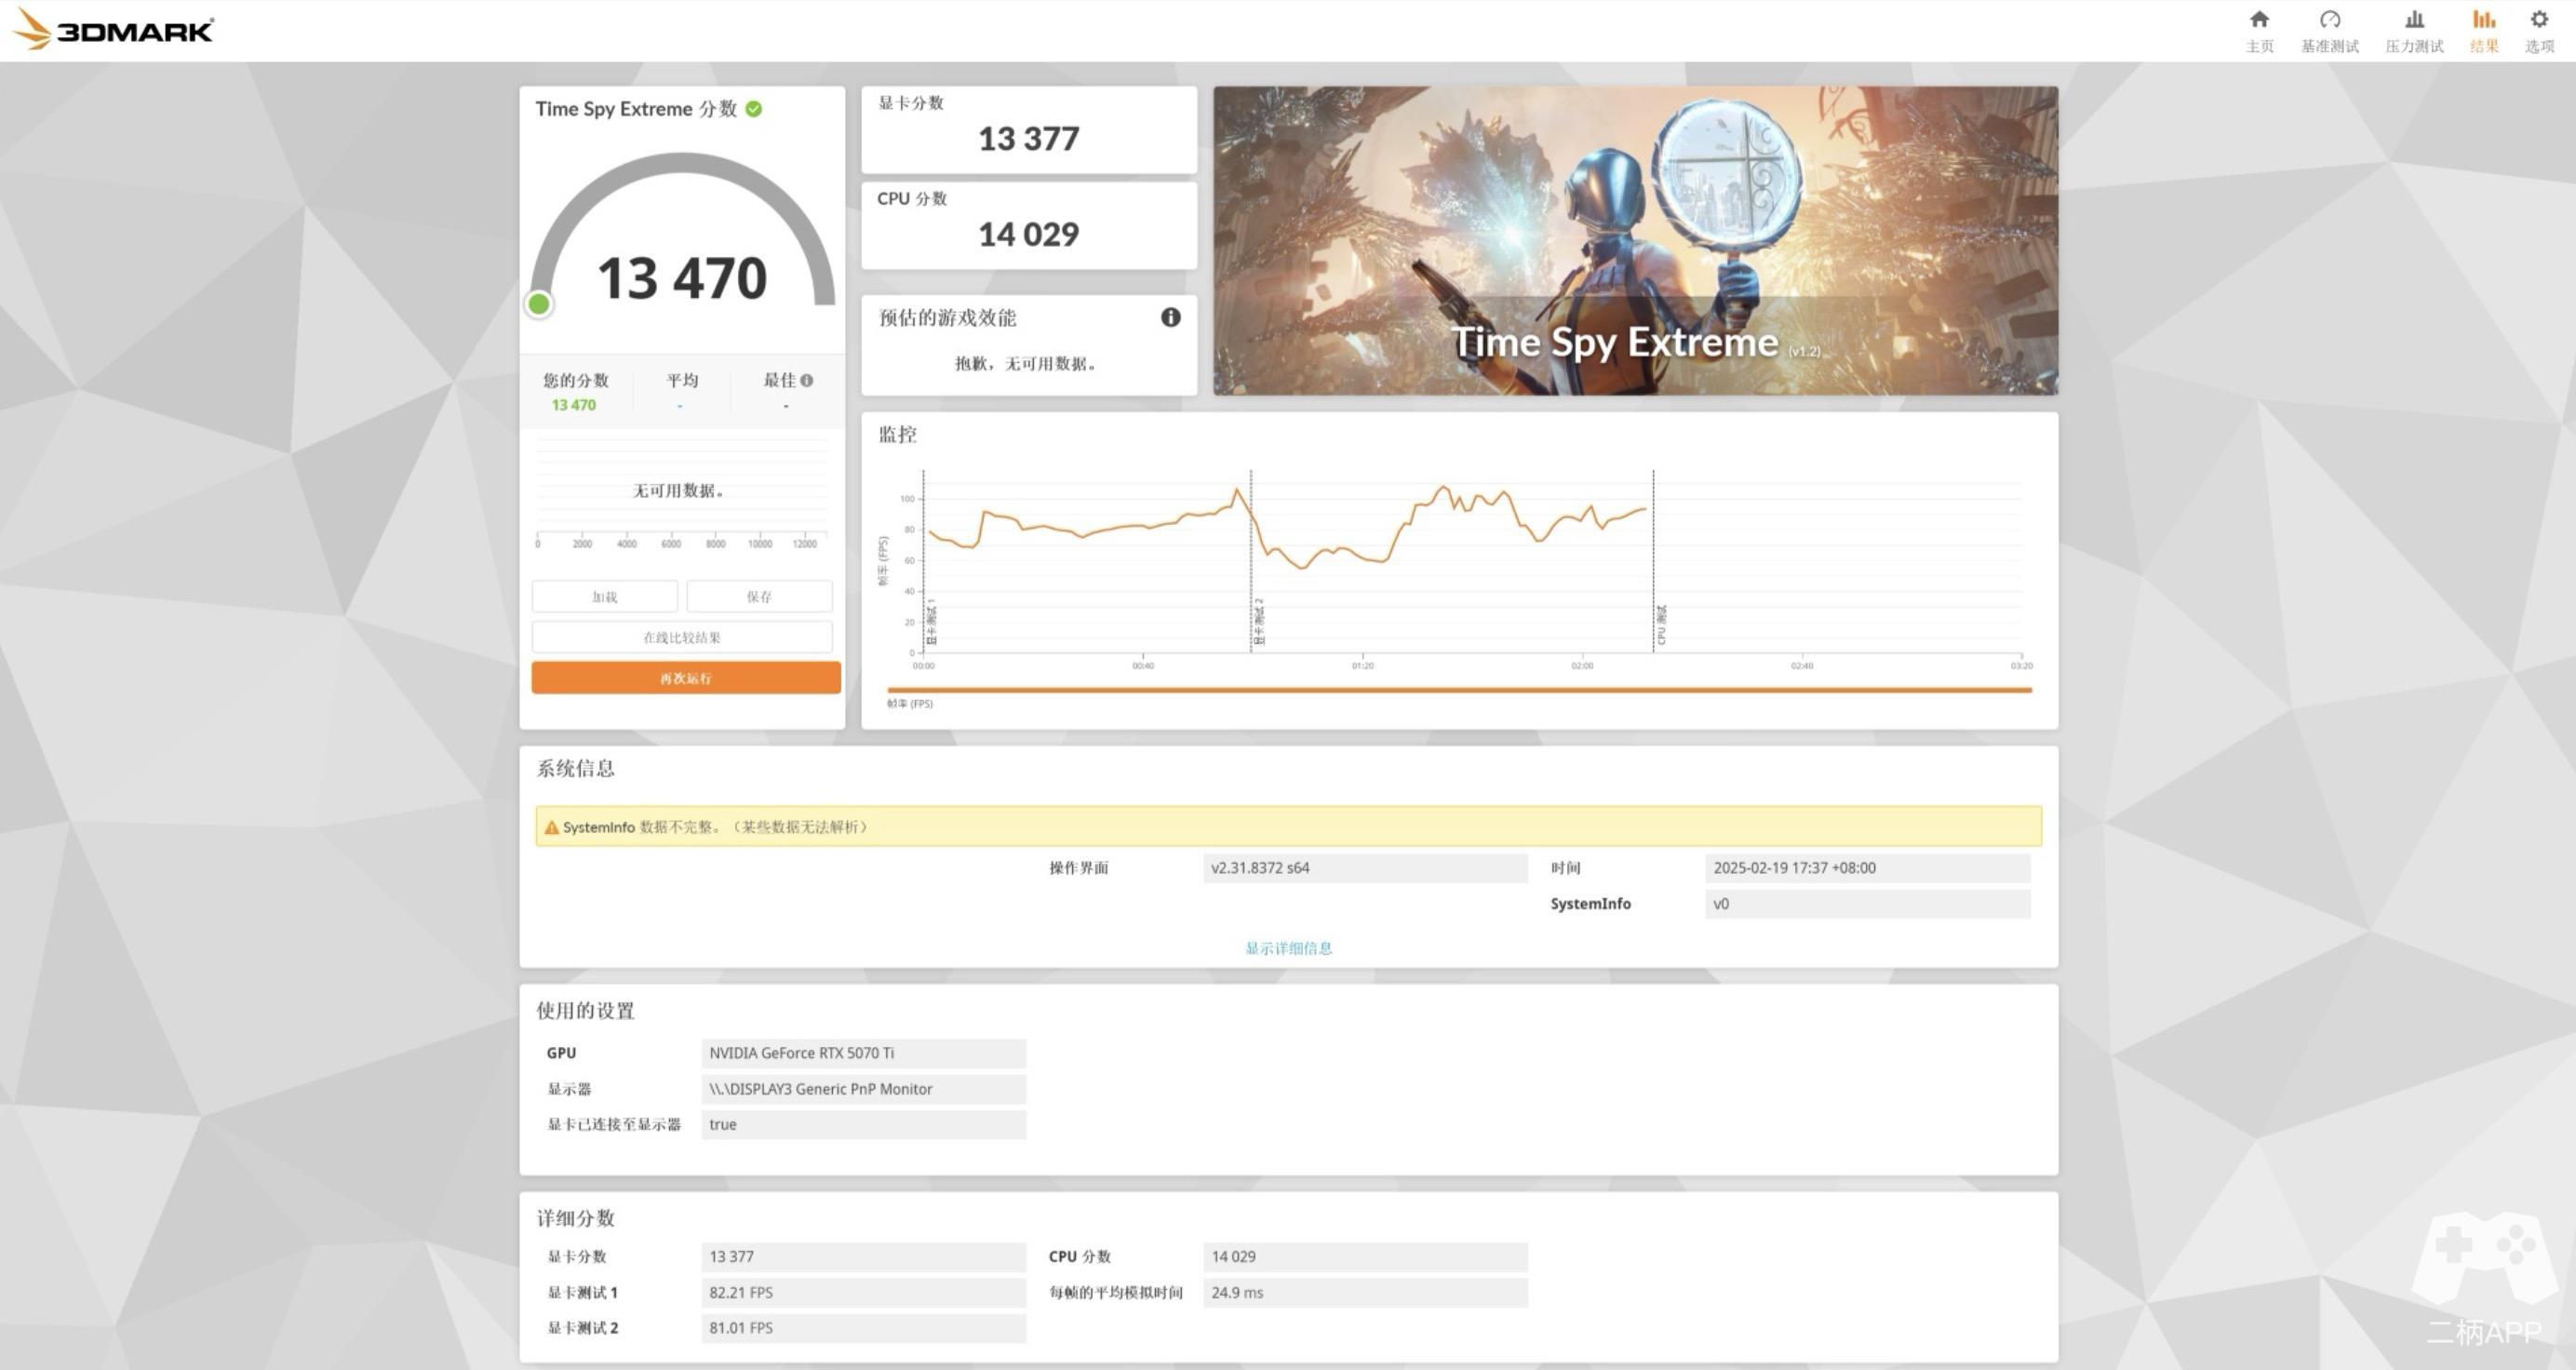Click info icon in estimated game performance
The width and height of the screenshot is (2576, 1370).
(x=1170, y=317)
